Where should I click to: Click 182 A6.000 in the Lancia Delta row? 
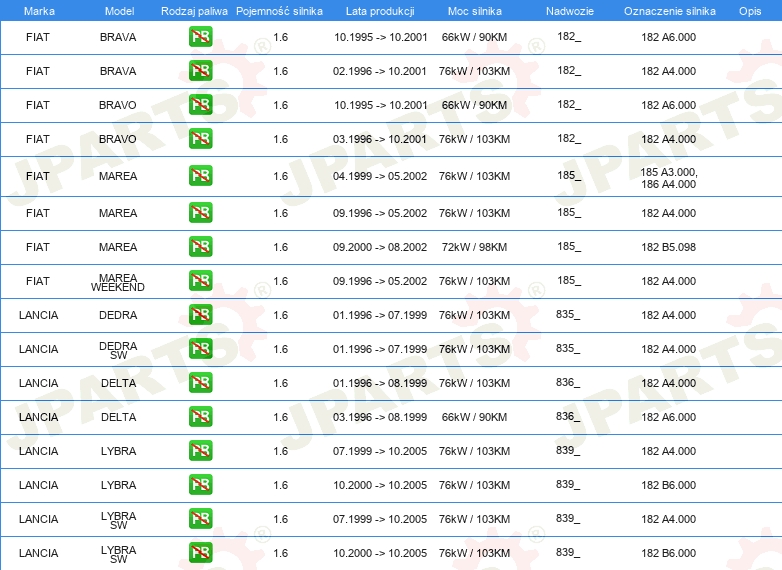point(668,417)
